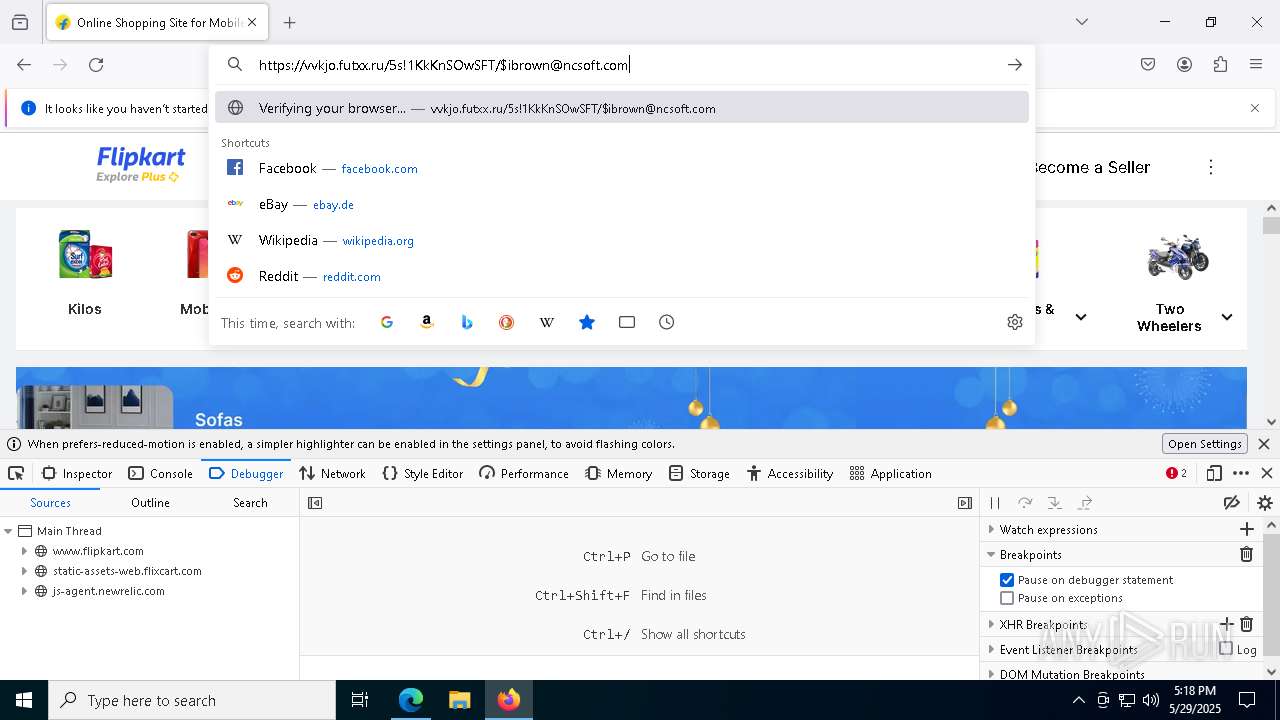Expand static-assets-web.flixcart.com source node
This screenshot has width=1280, height=720.
point(25,571)
